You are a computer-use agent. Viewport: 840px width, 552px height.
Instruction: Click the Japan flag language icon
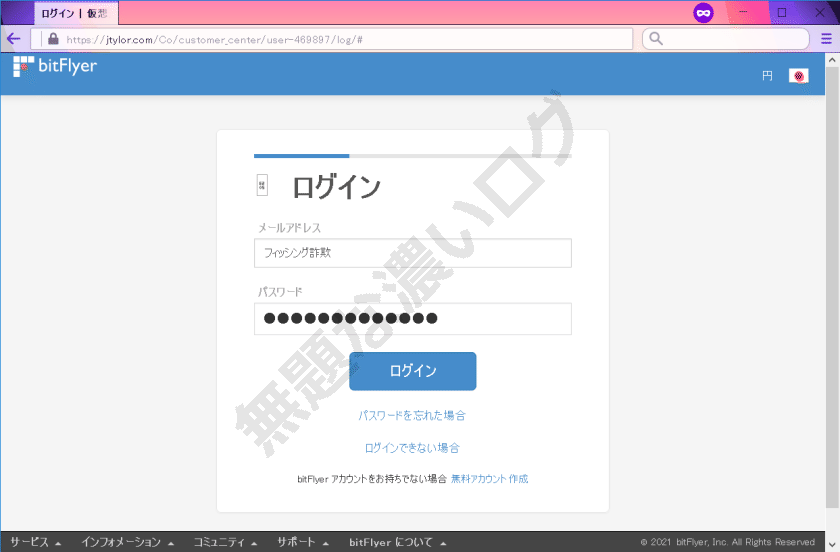(798, 76)
